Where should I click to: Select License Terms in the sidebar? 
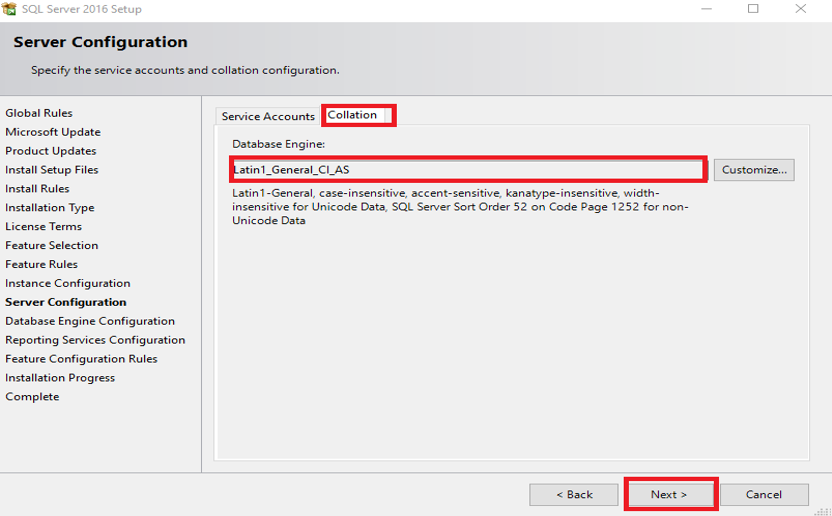click(44, 227)
